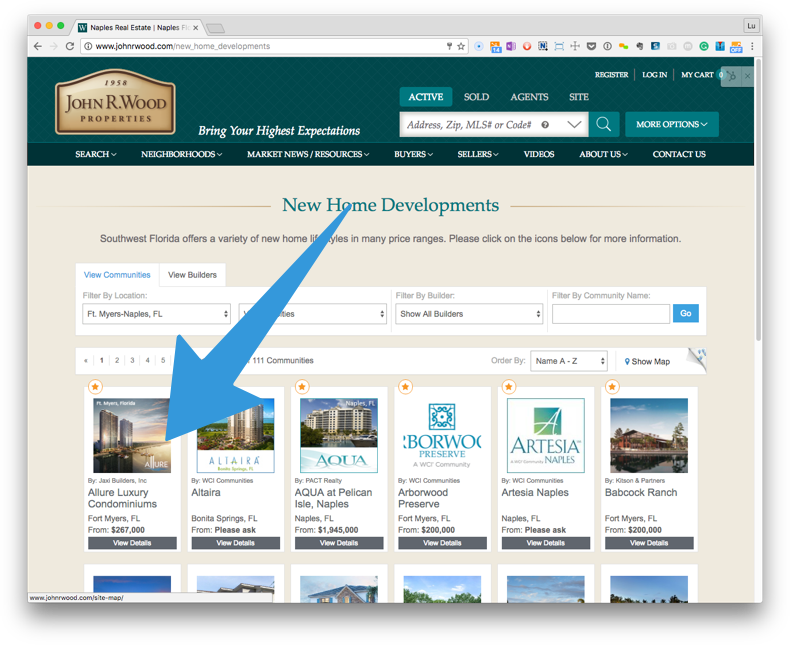The image size is (790, 645).
Task: Click the John R. Wood Properties logo
Action: (115, 102)
